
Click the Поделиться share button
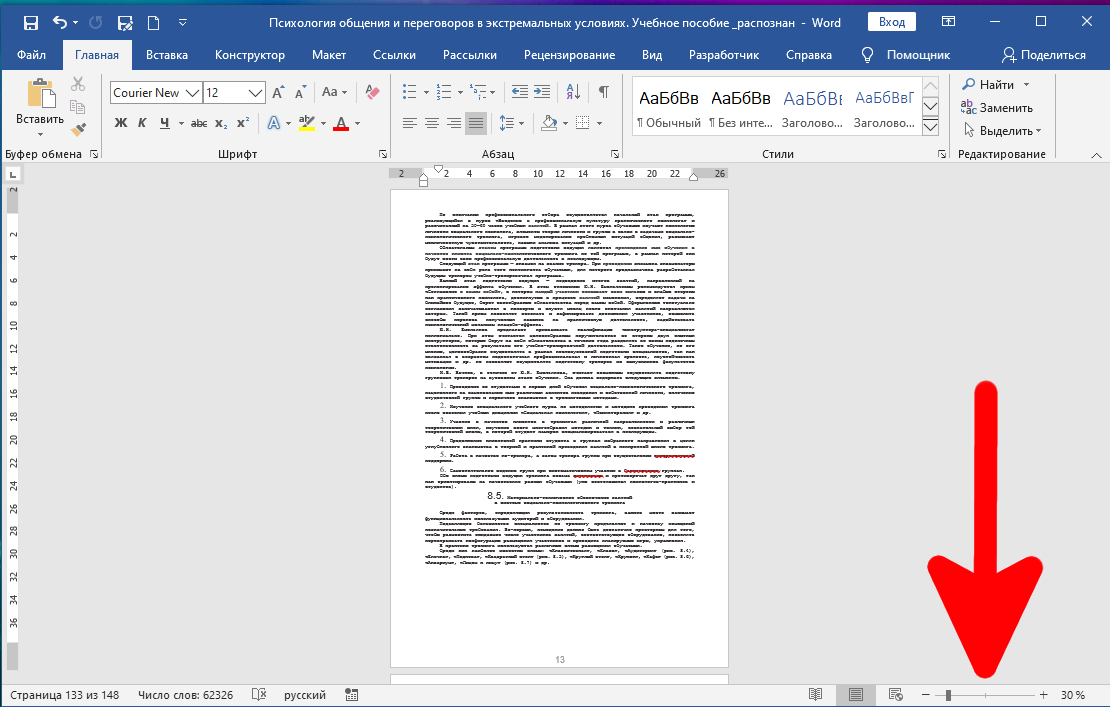tap(1044, 54)
